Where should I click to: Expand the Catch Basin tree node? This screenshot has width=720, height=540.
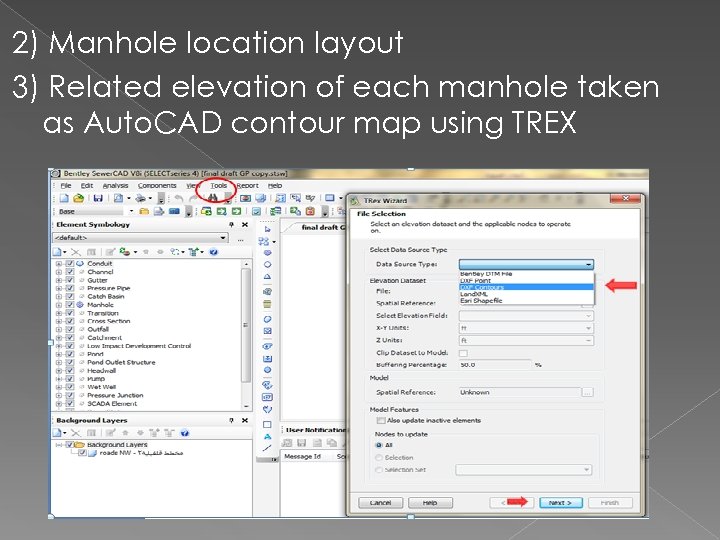click(59, 296)
